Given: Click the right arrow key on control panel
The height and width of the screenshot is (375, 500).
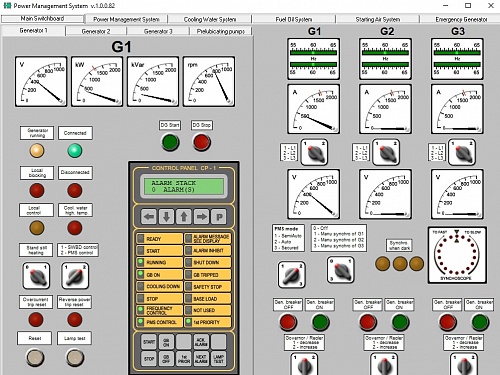Looking at the screenshot, I should [201, 217].
